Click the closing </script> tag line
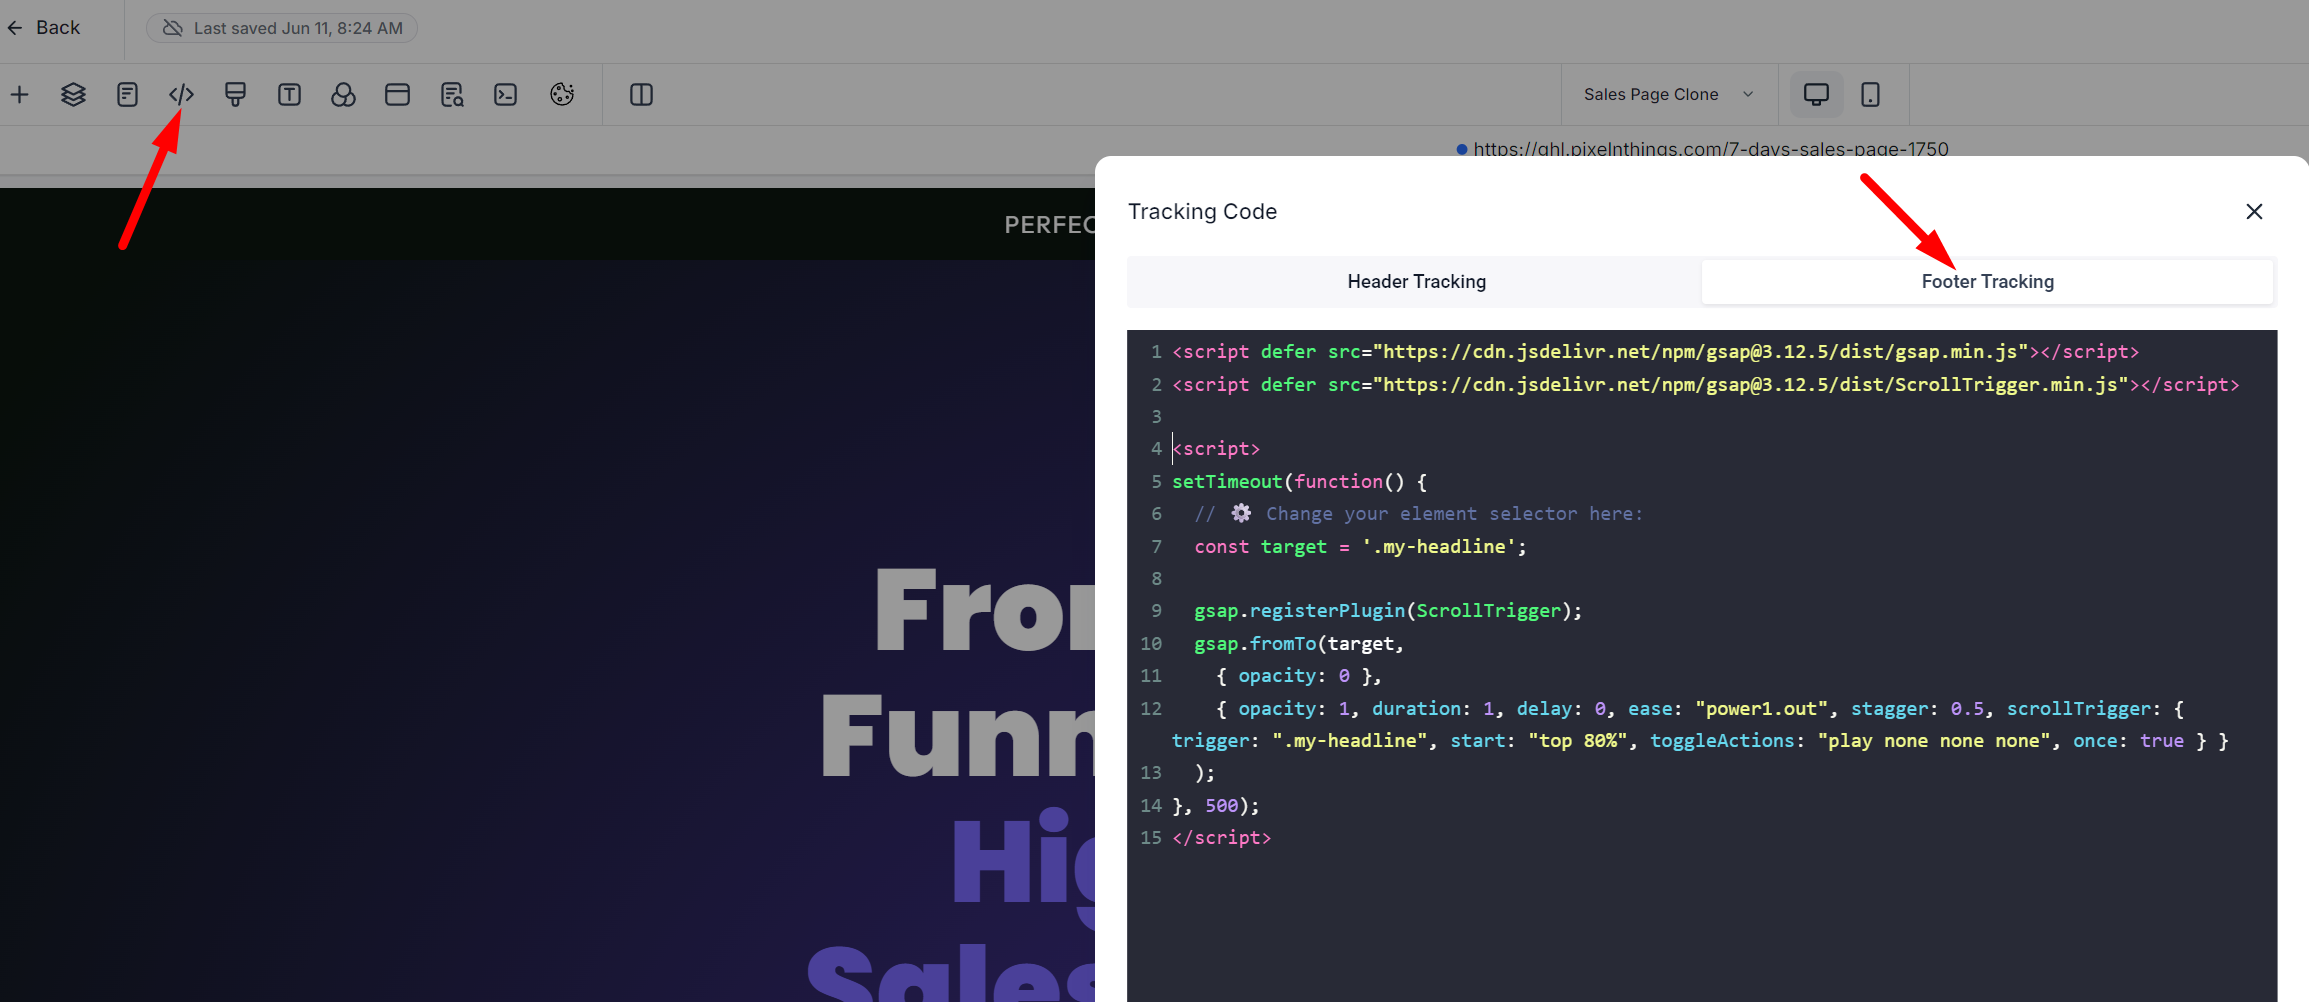Screen dimensions: 2309x1002 point(1222,838)
